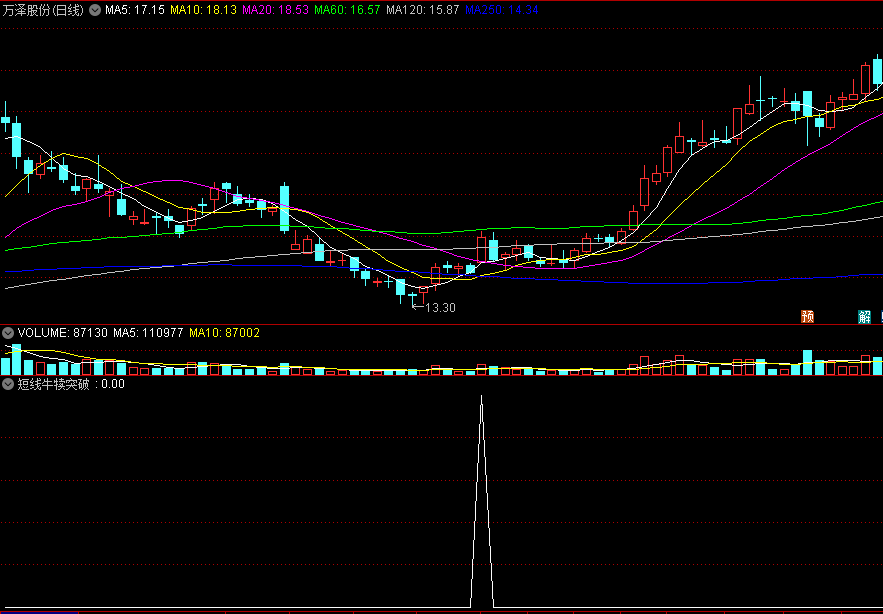Viewport: 883px width, 614px height.
Task: Select the MA5: 17.15 label in price panel
Action: pyautogui.click(x=135, y=10)
